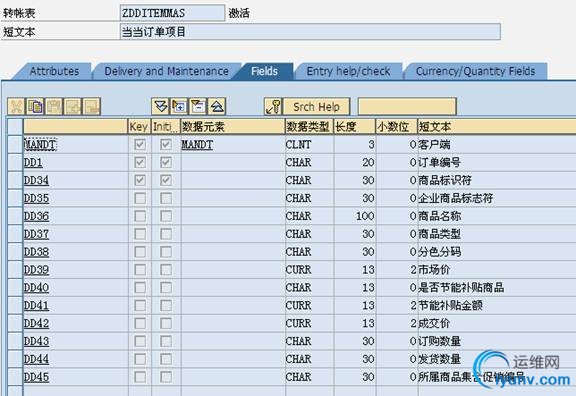Image resolution: width=576 pixels, height=396 pixels.
Task: Click the Collapse All Includes icon
Action: (x=217, y=107)
